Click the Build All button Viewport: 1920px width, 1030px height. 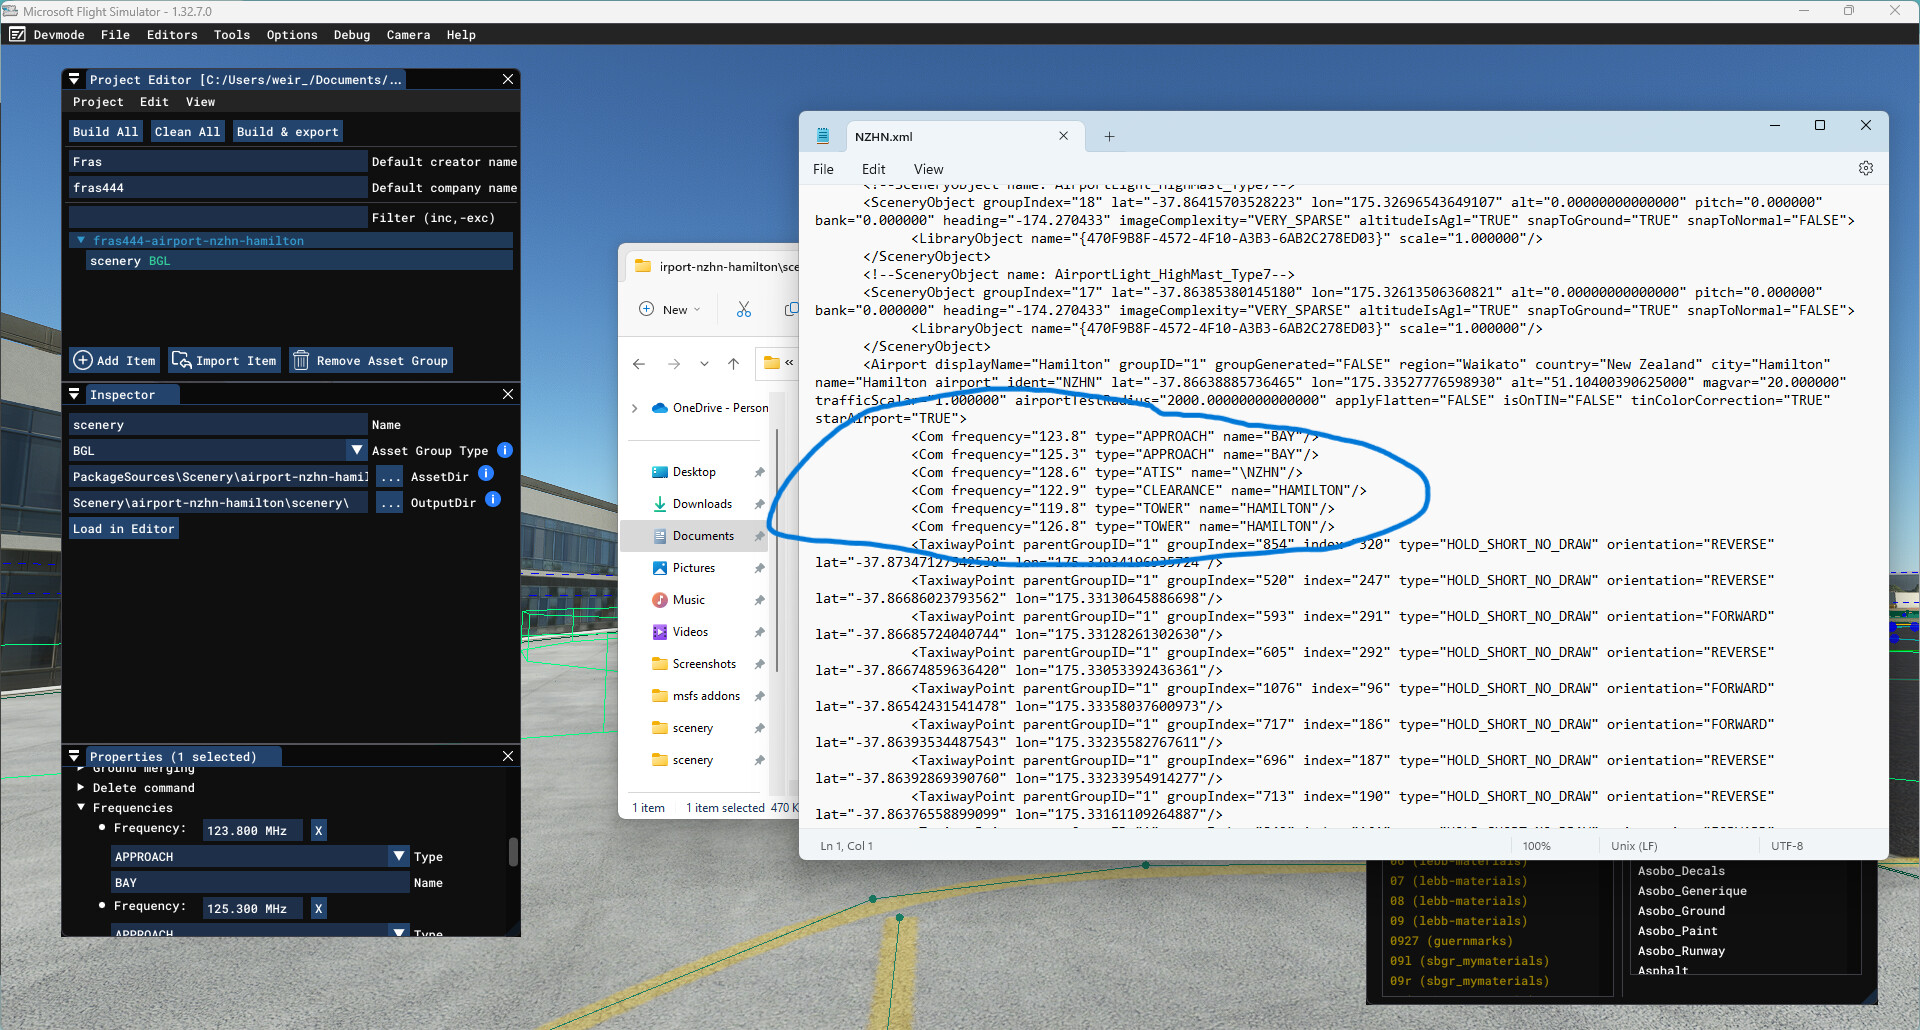point(106,131)
